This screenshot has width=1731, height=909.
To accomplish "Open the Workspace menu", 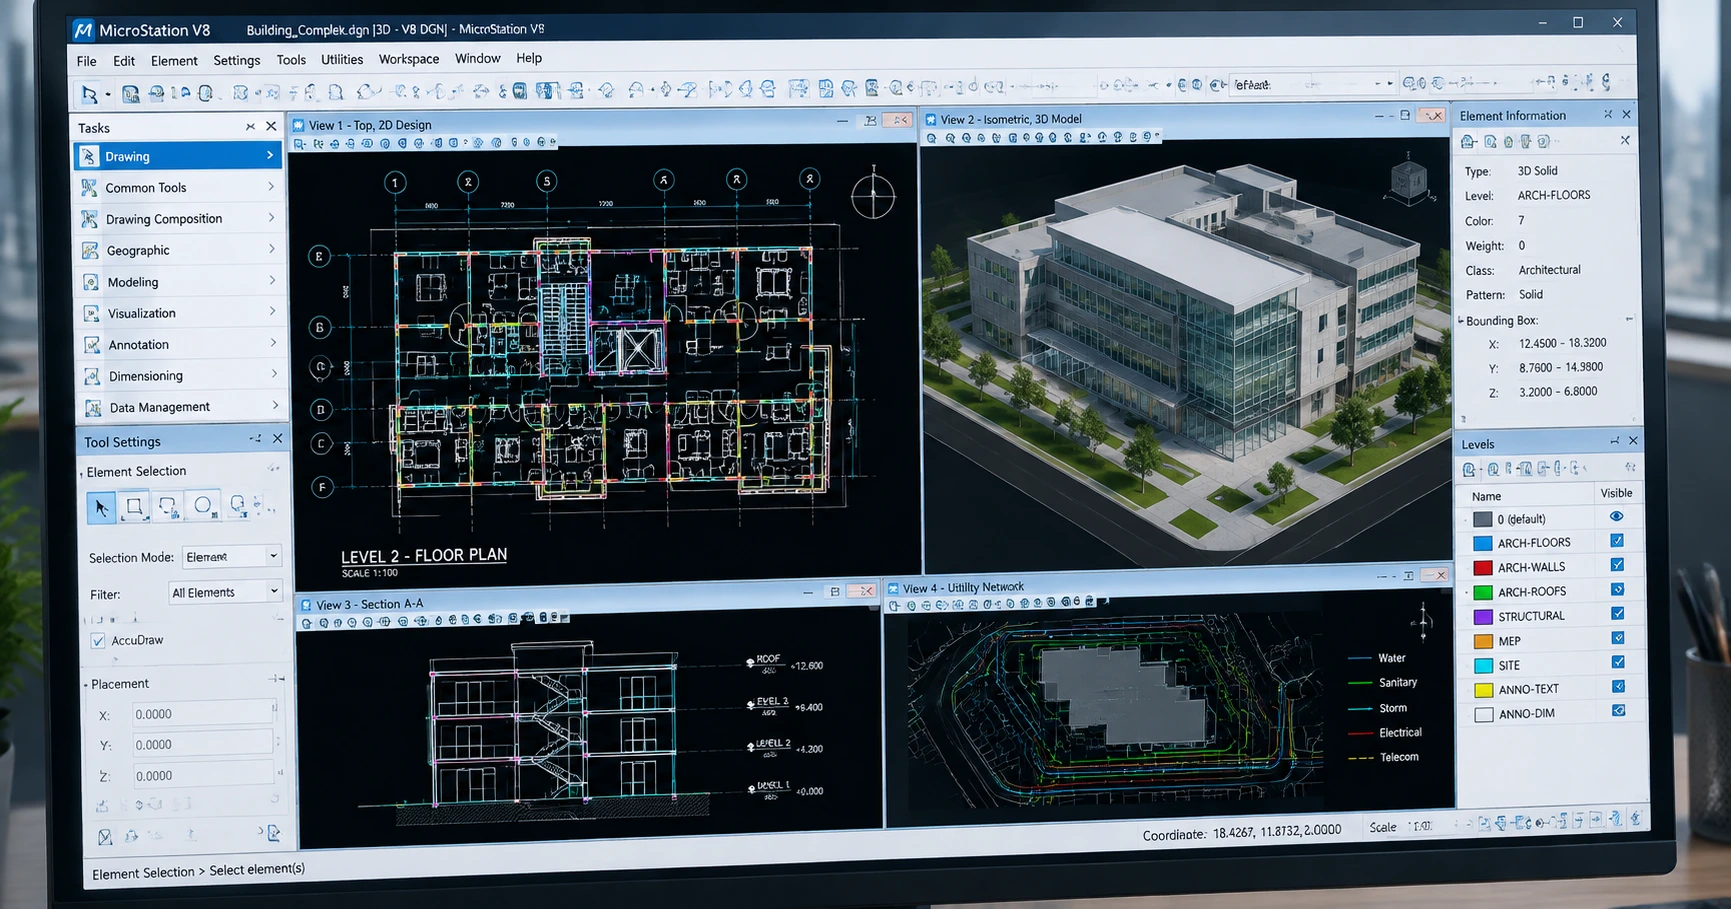I will [x=409, y=59].
